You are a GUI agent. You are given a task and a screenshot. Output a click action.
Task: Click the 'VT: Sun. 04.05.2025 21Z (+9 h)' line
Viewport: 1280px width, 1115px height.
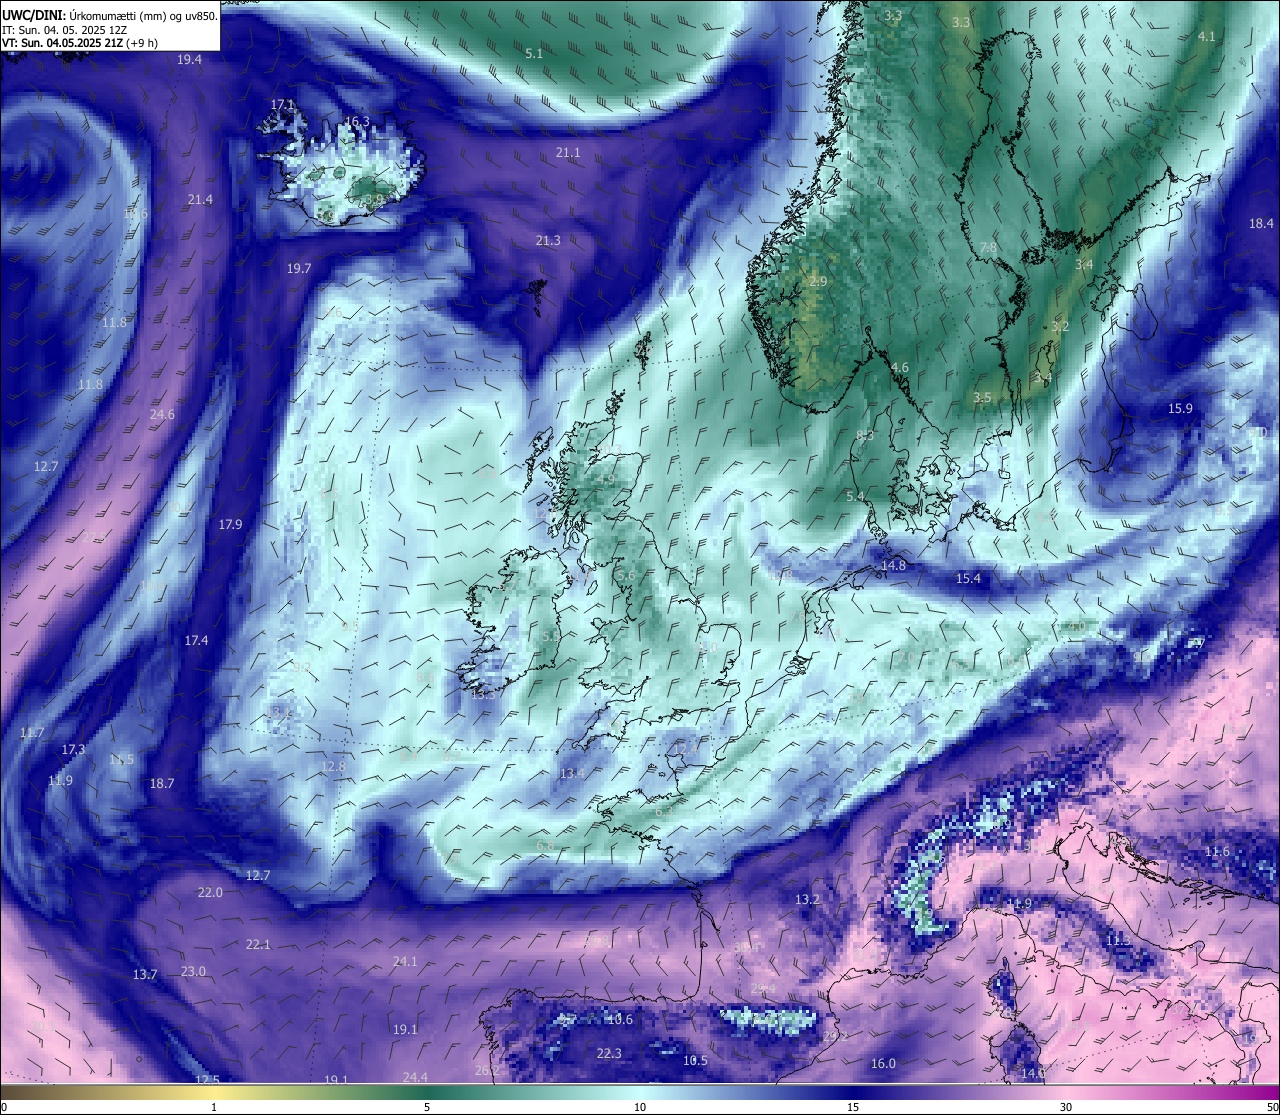[x=80, y=43]
